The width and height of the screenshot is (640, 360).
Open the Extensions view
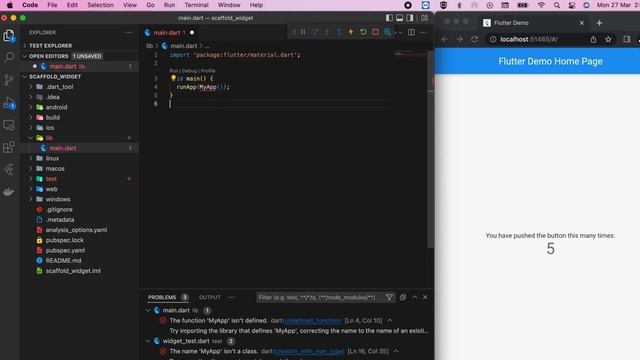click(x=9, y=147)
